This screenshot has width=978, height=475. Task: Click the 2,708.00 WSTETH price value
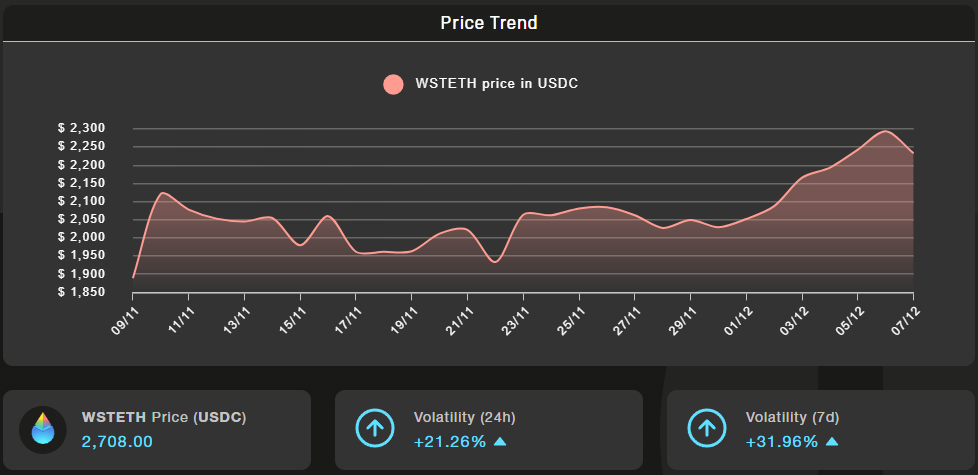[x=117, y=441]
